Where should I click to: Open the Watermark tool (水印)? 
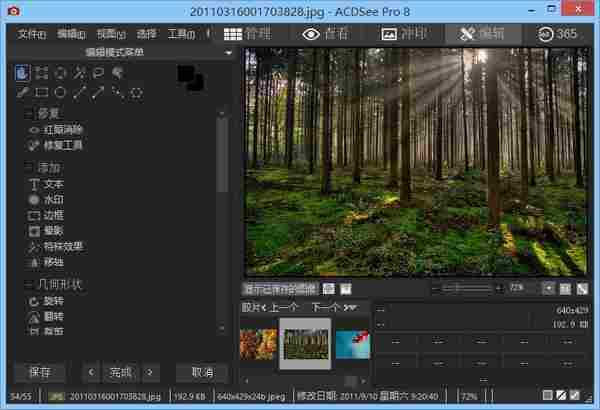52,200
